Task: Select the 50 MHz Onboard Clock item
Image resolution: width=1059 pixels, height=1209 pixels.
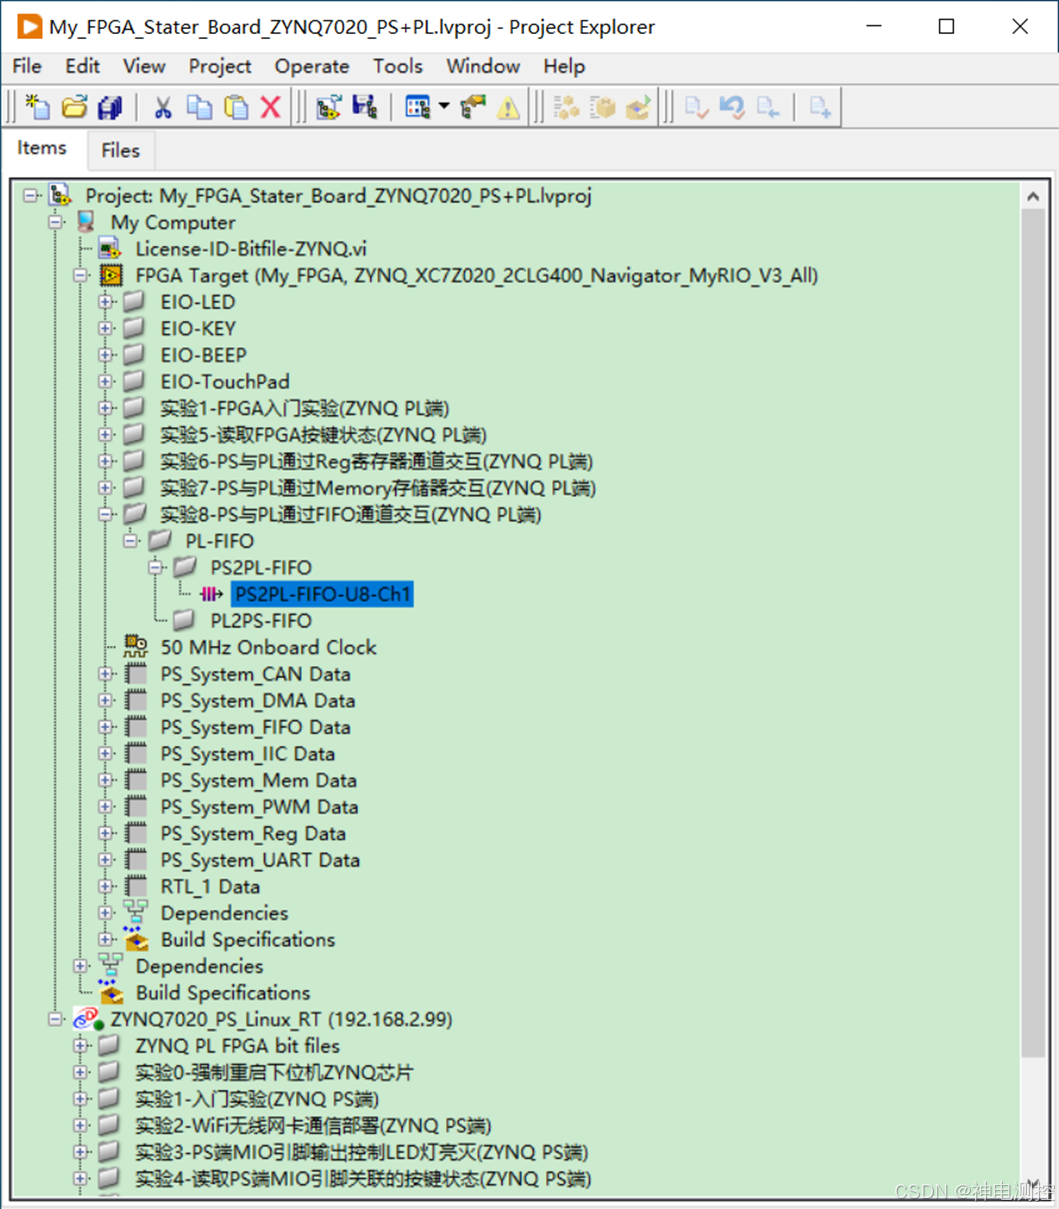Action: point(268,647)
